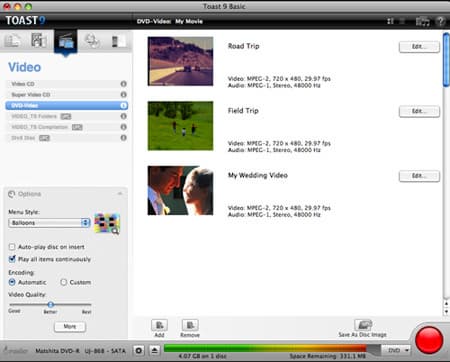Select the My Wedding Video thumbnail
This screenshot has width=450, height=362.
(x=180, y=190)
